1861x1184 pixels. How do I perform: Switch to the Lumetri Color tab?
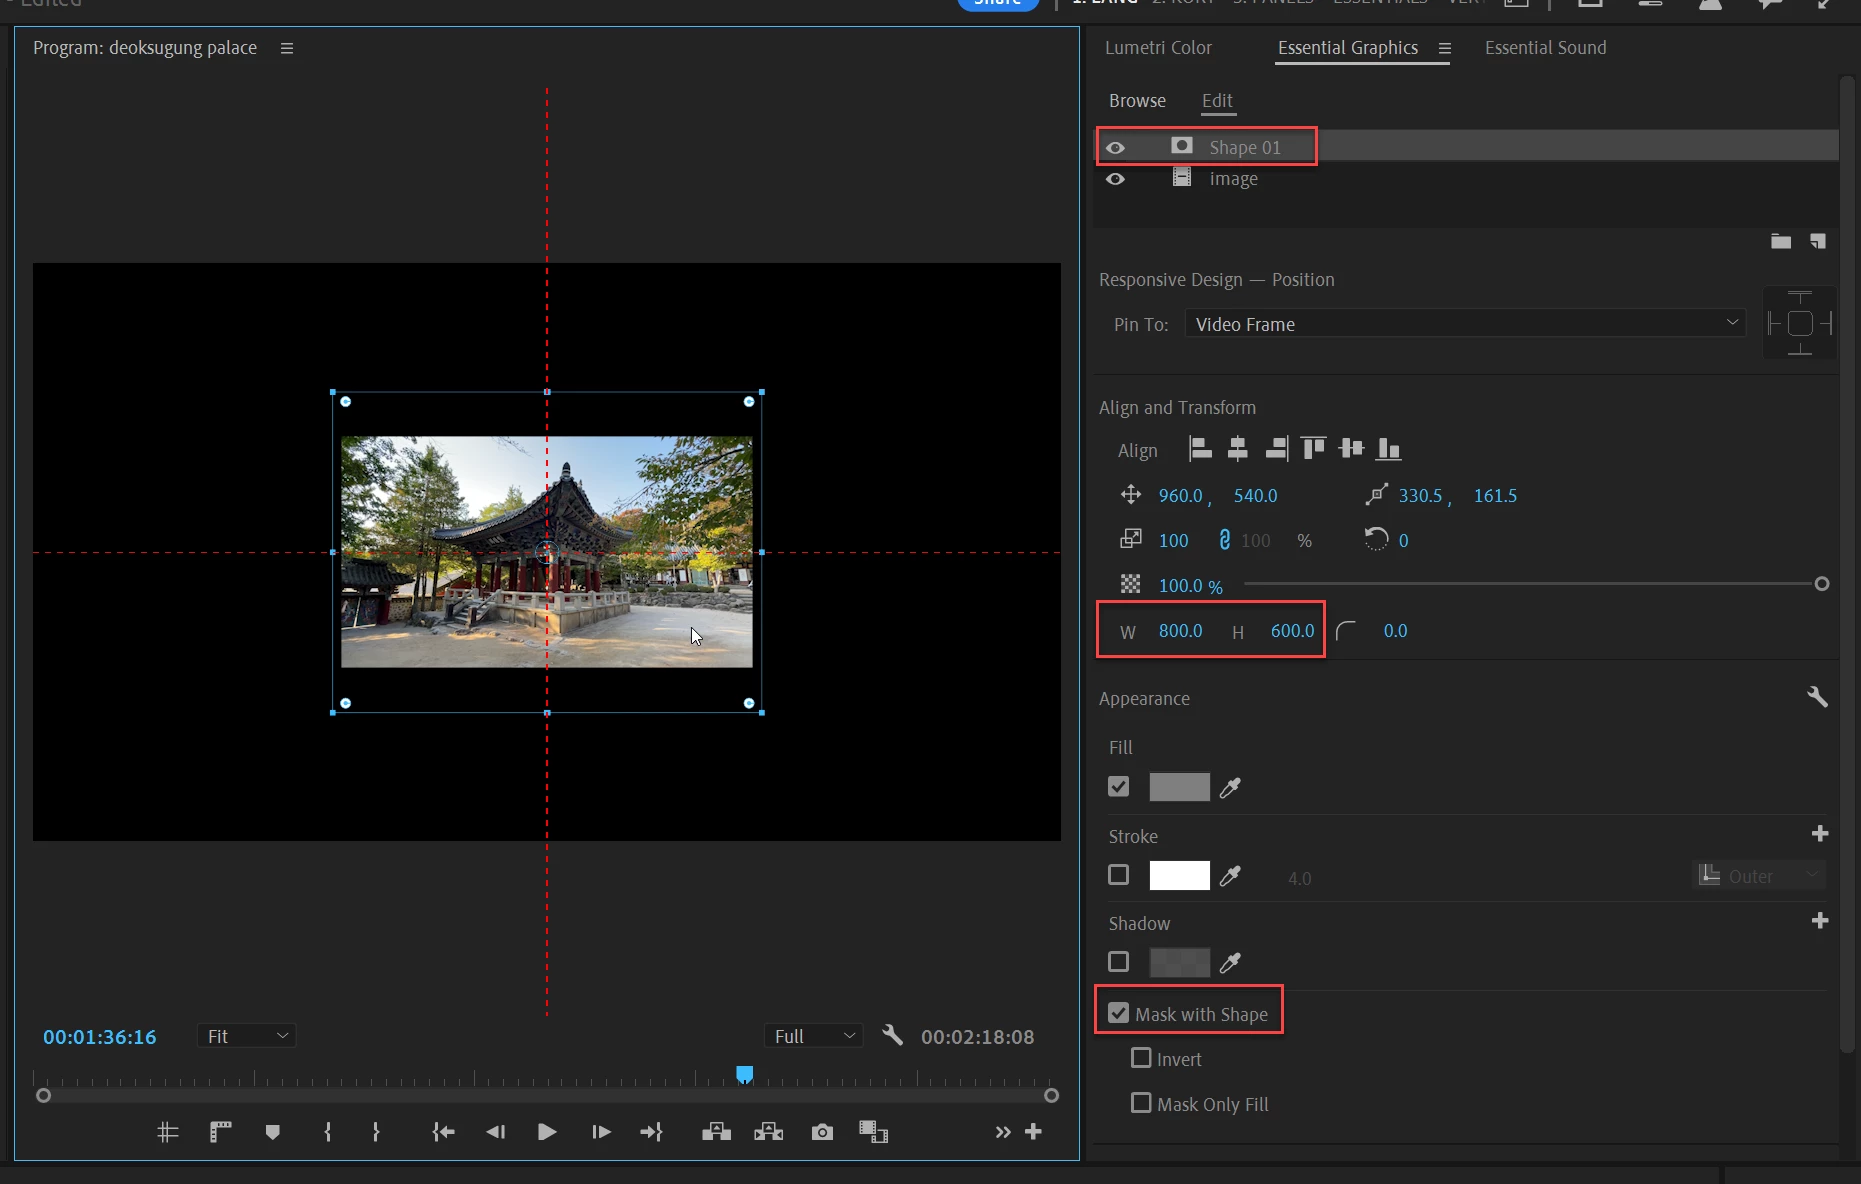[1158, 48]
